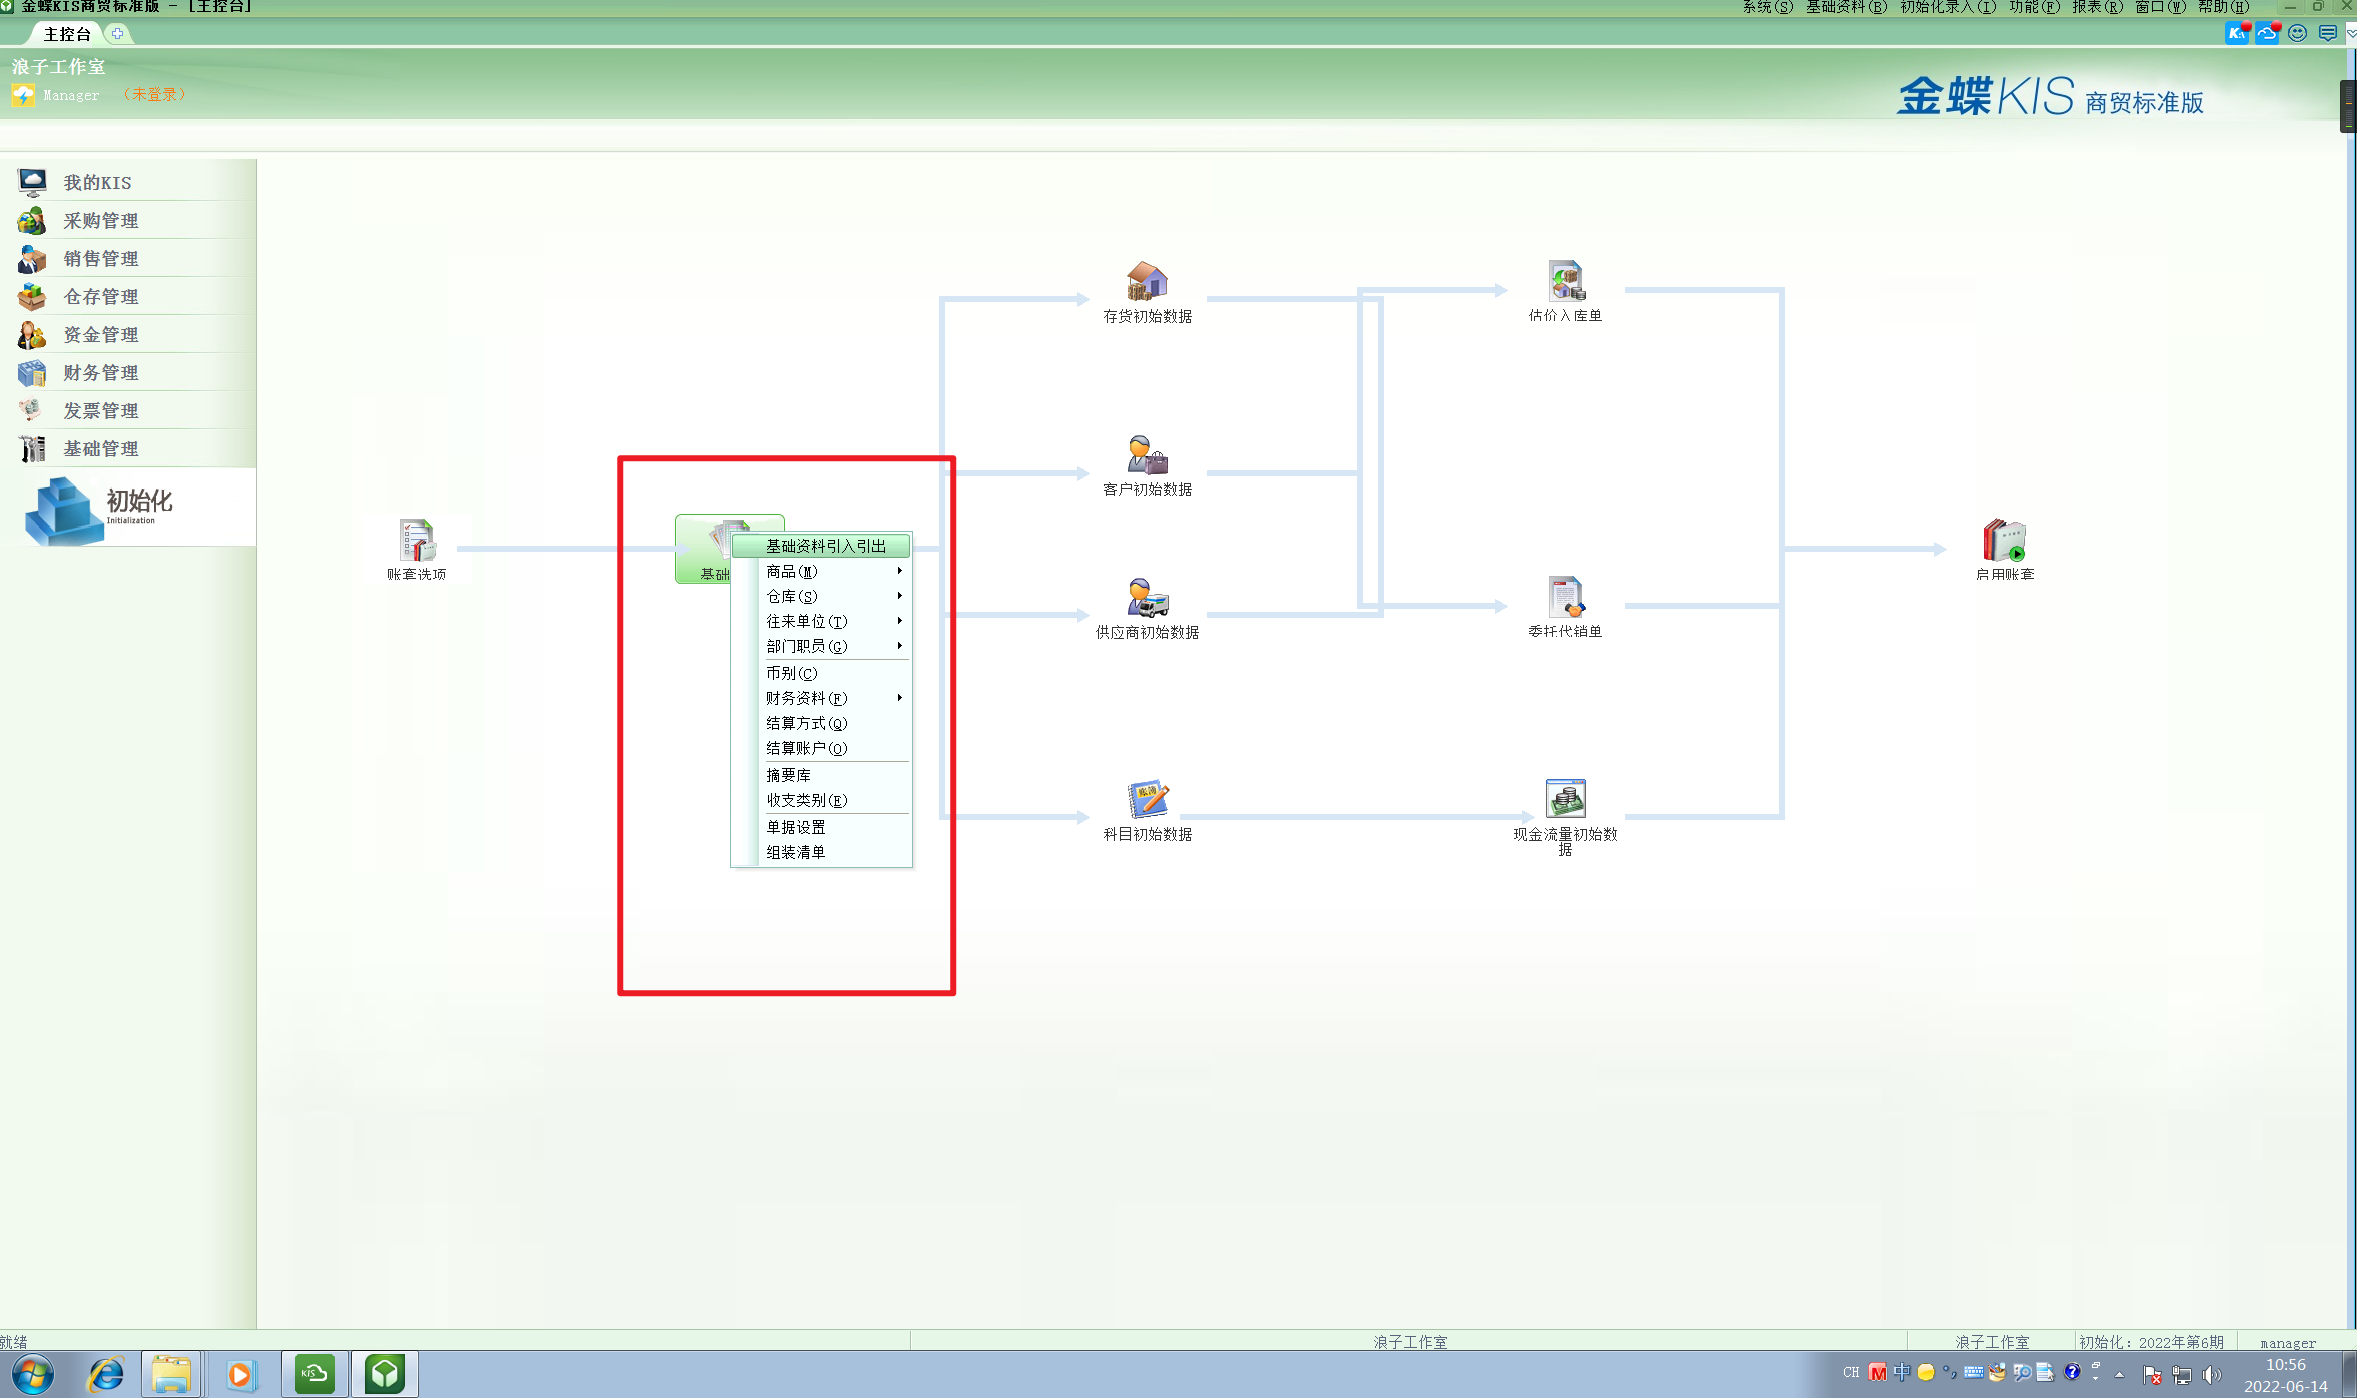Viewport: 2357px width, 1398px height.
Task: Select 基础资料引入引出 menu entry
Action: [x=825, y=546]
